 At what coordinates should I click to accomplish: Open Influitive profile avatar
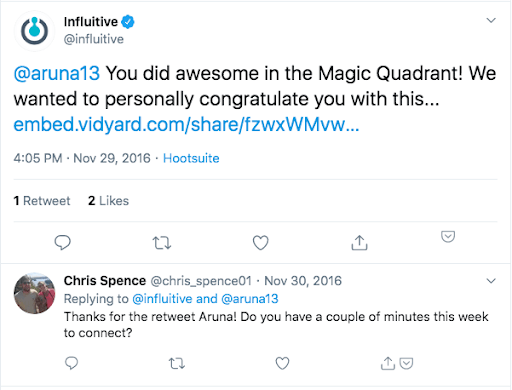coord(34,31)
